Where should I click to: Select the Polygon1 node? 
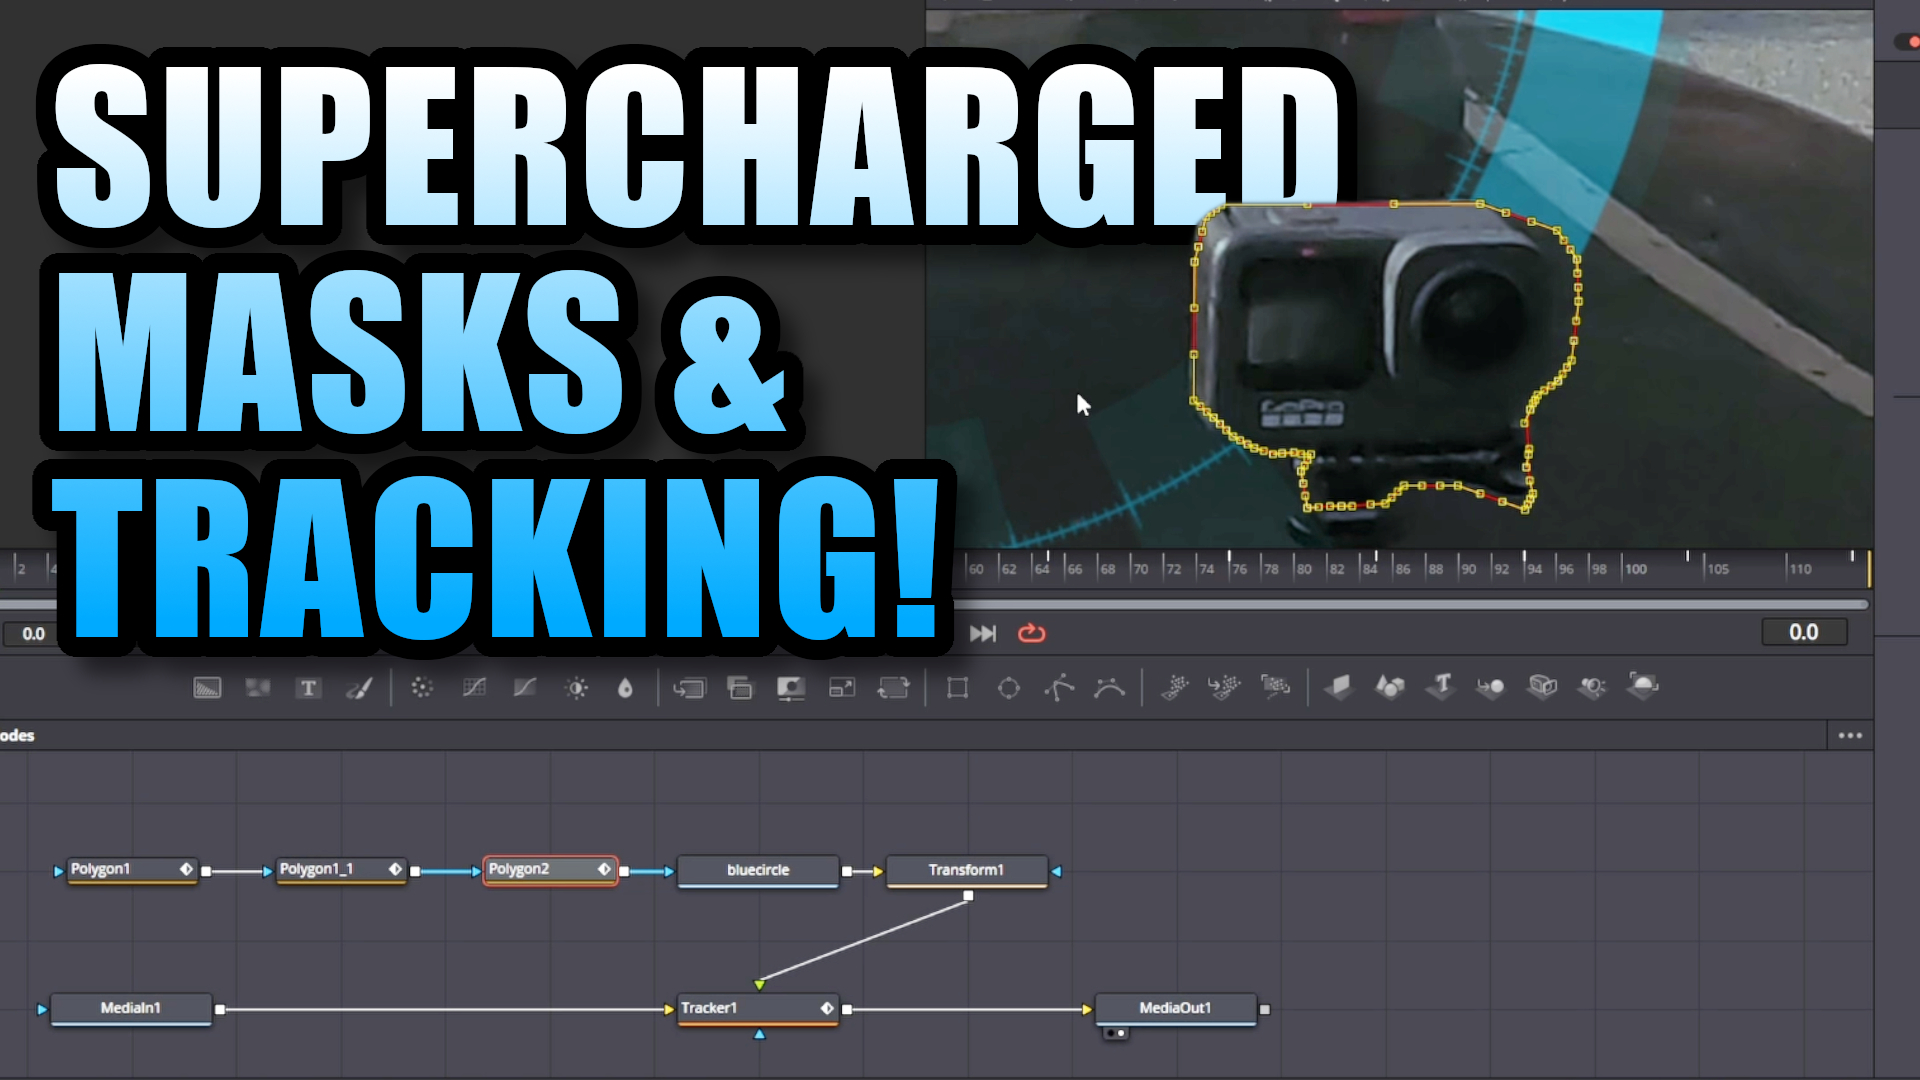130,870
